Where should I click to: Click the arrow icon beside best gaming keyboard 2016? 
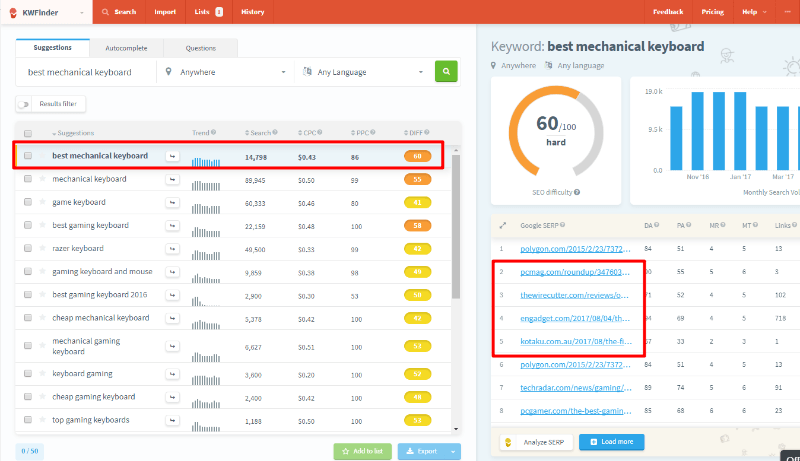pyautogui.click(x=172, y=295)
